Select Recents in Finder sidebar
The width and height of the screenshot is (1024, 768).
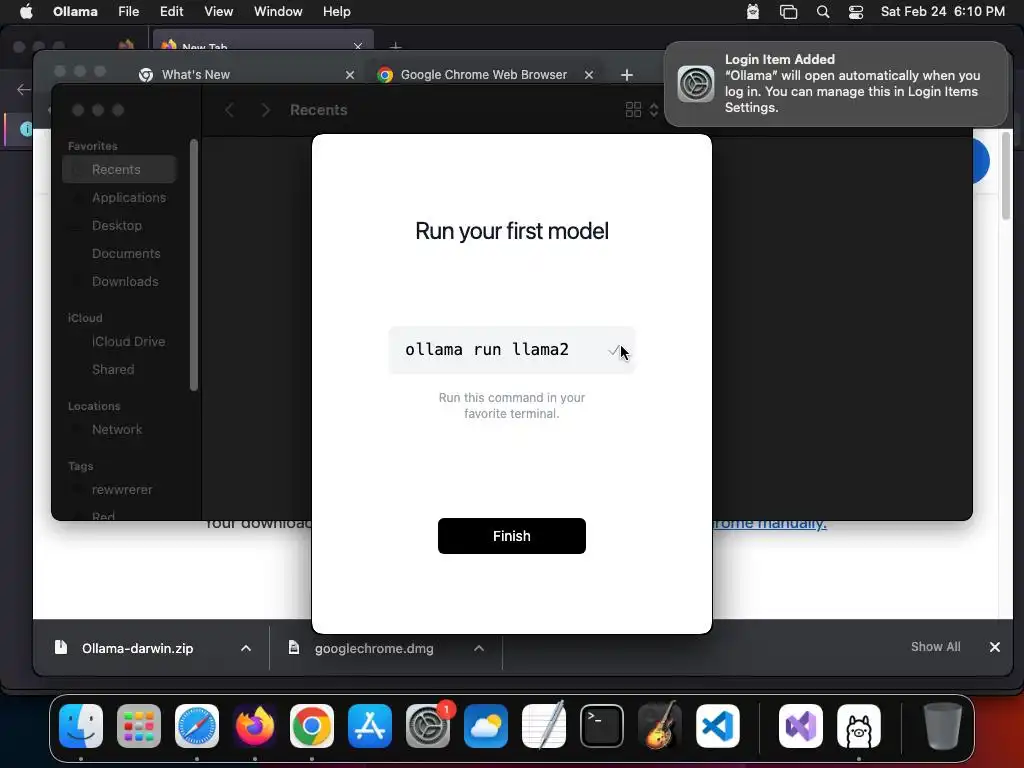(x=120, y=169)
